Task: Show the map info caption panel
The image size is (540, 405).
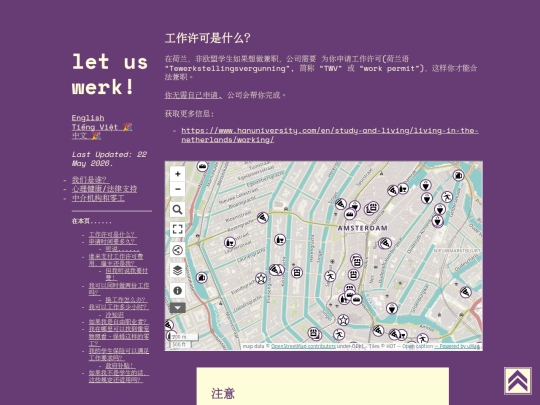Action: (177, 290)
